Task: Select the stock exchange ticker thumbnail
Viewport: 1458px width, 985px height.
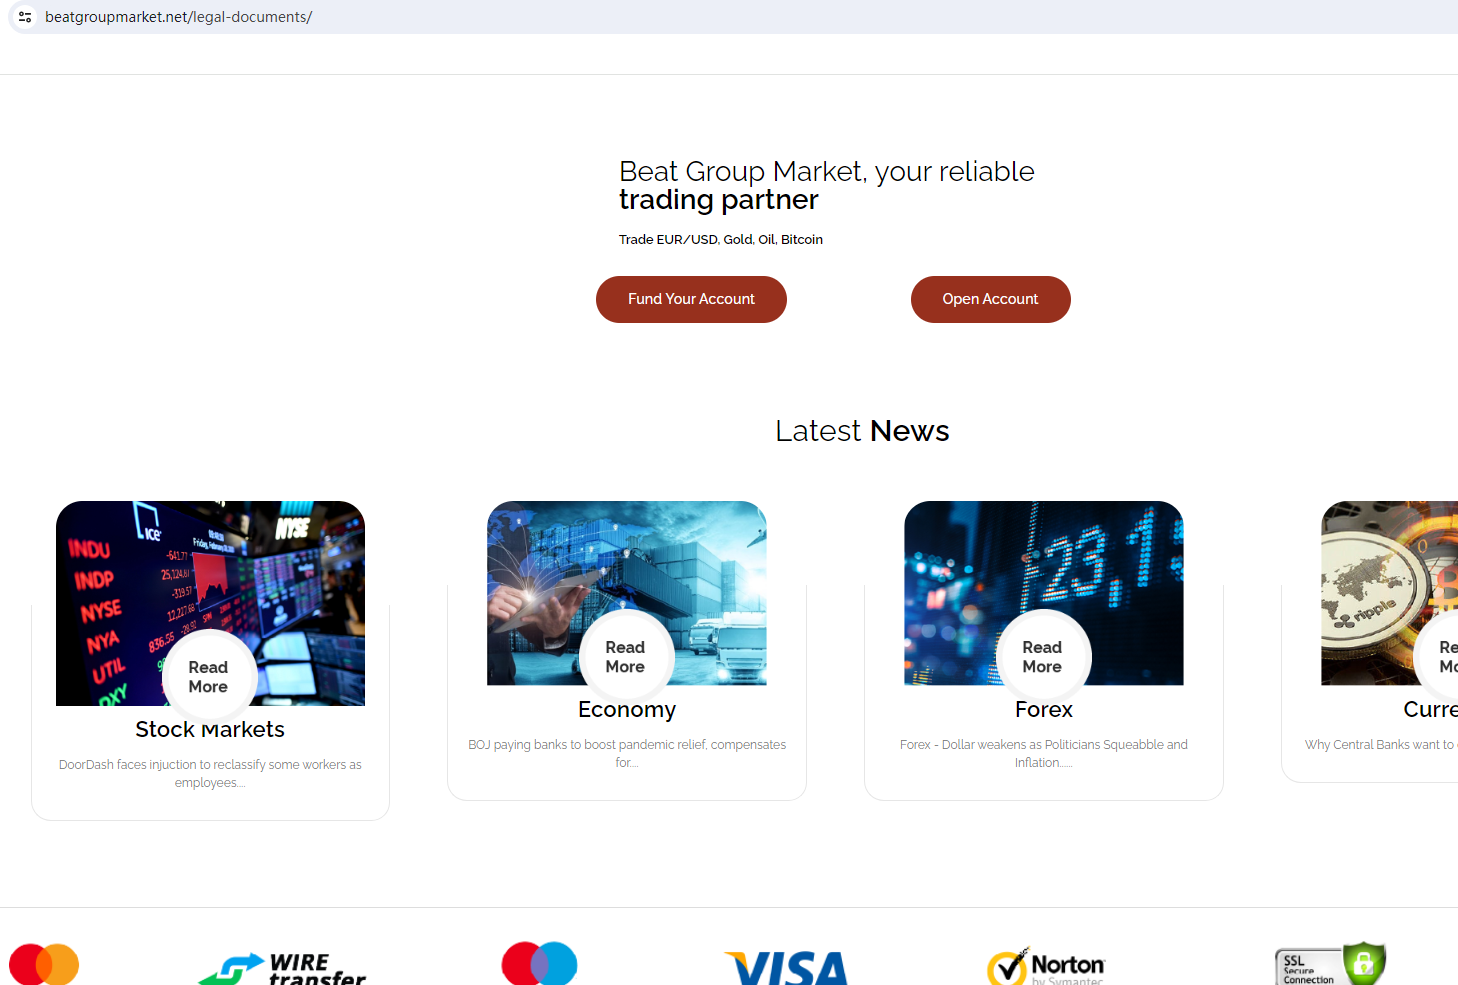Action: tap(210, 603)
